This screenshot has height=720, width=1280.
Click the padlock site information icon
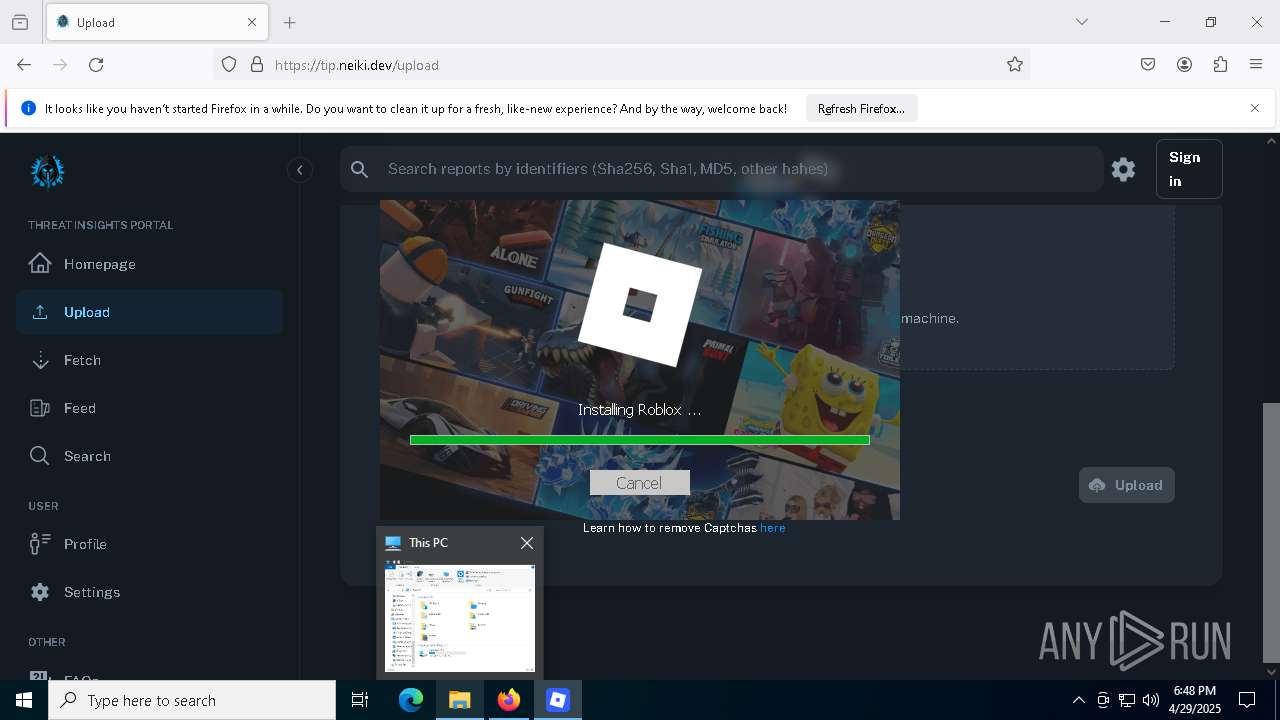257,65
